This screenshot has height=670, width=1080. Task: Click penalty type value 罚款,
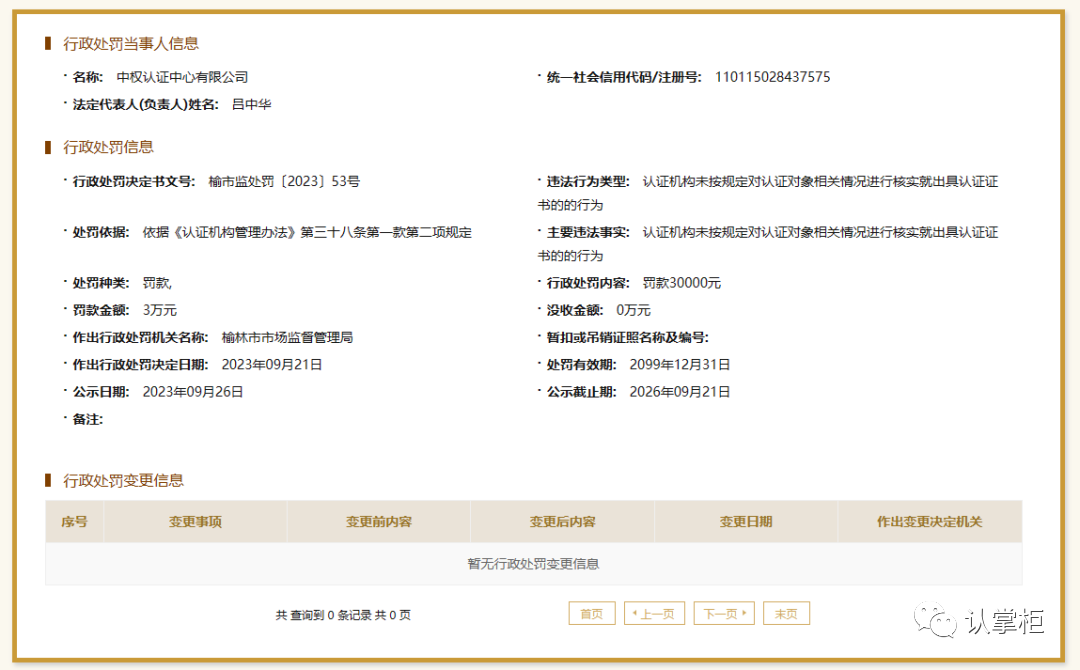pyautogui.click(x=157, y=283)
